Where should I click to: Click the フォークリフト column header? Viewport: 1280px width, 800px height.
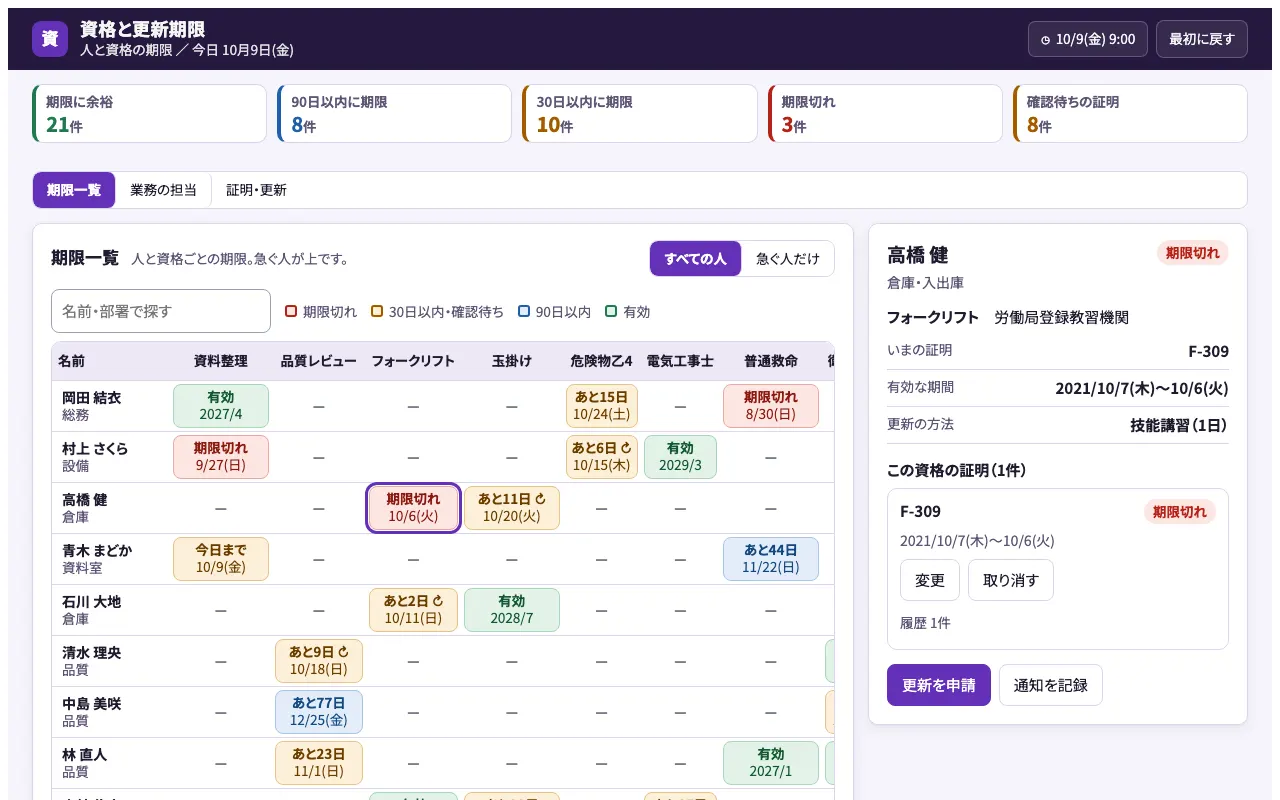pos(413,361)
